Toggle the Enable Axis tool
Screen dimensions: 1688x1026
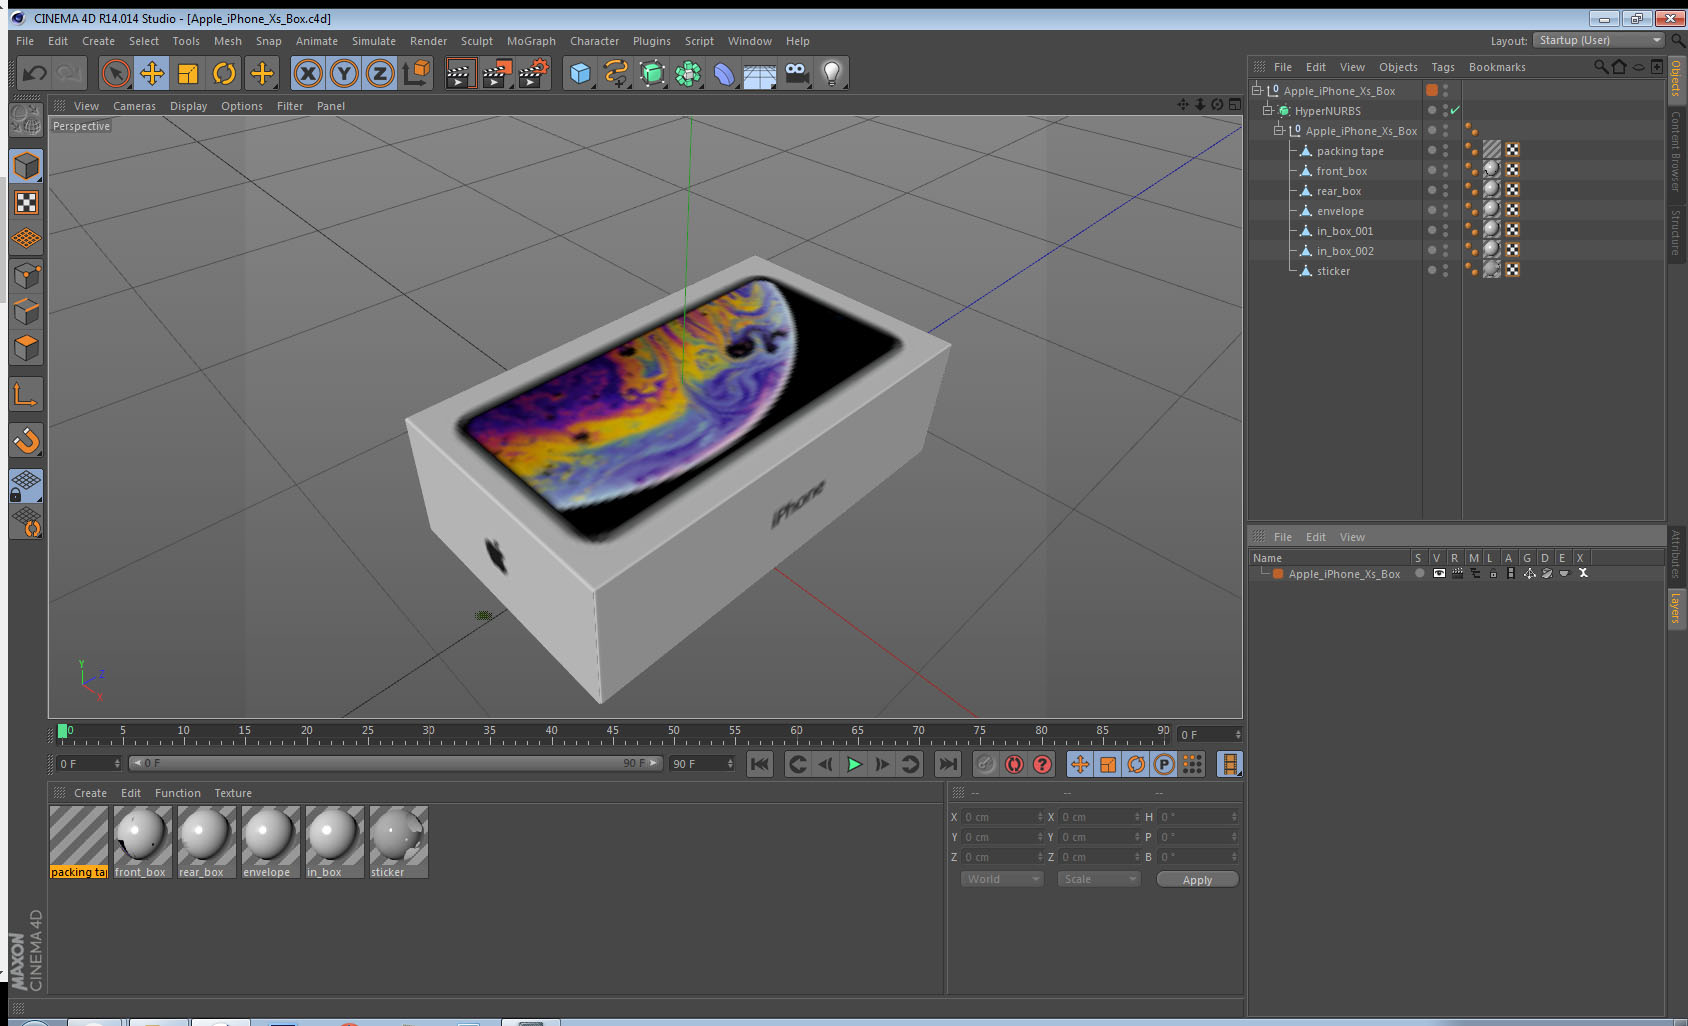(x=26, y=395)
